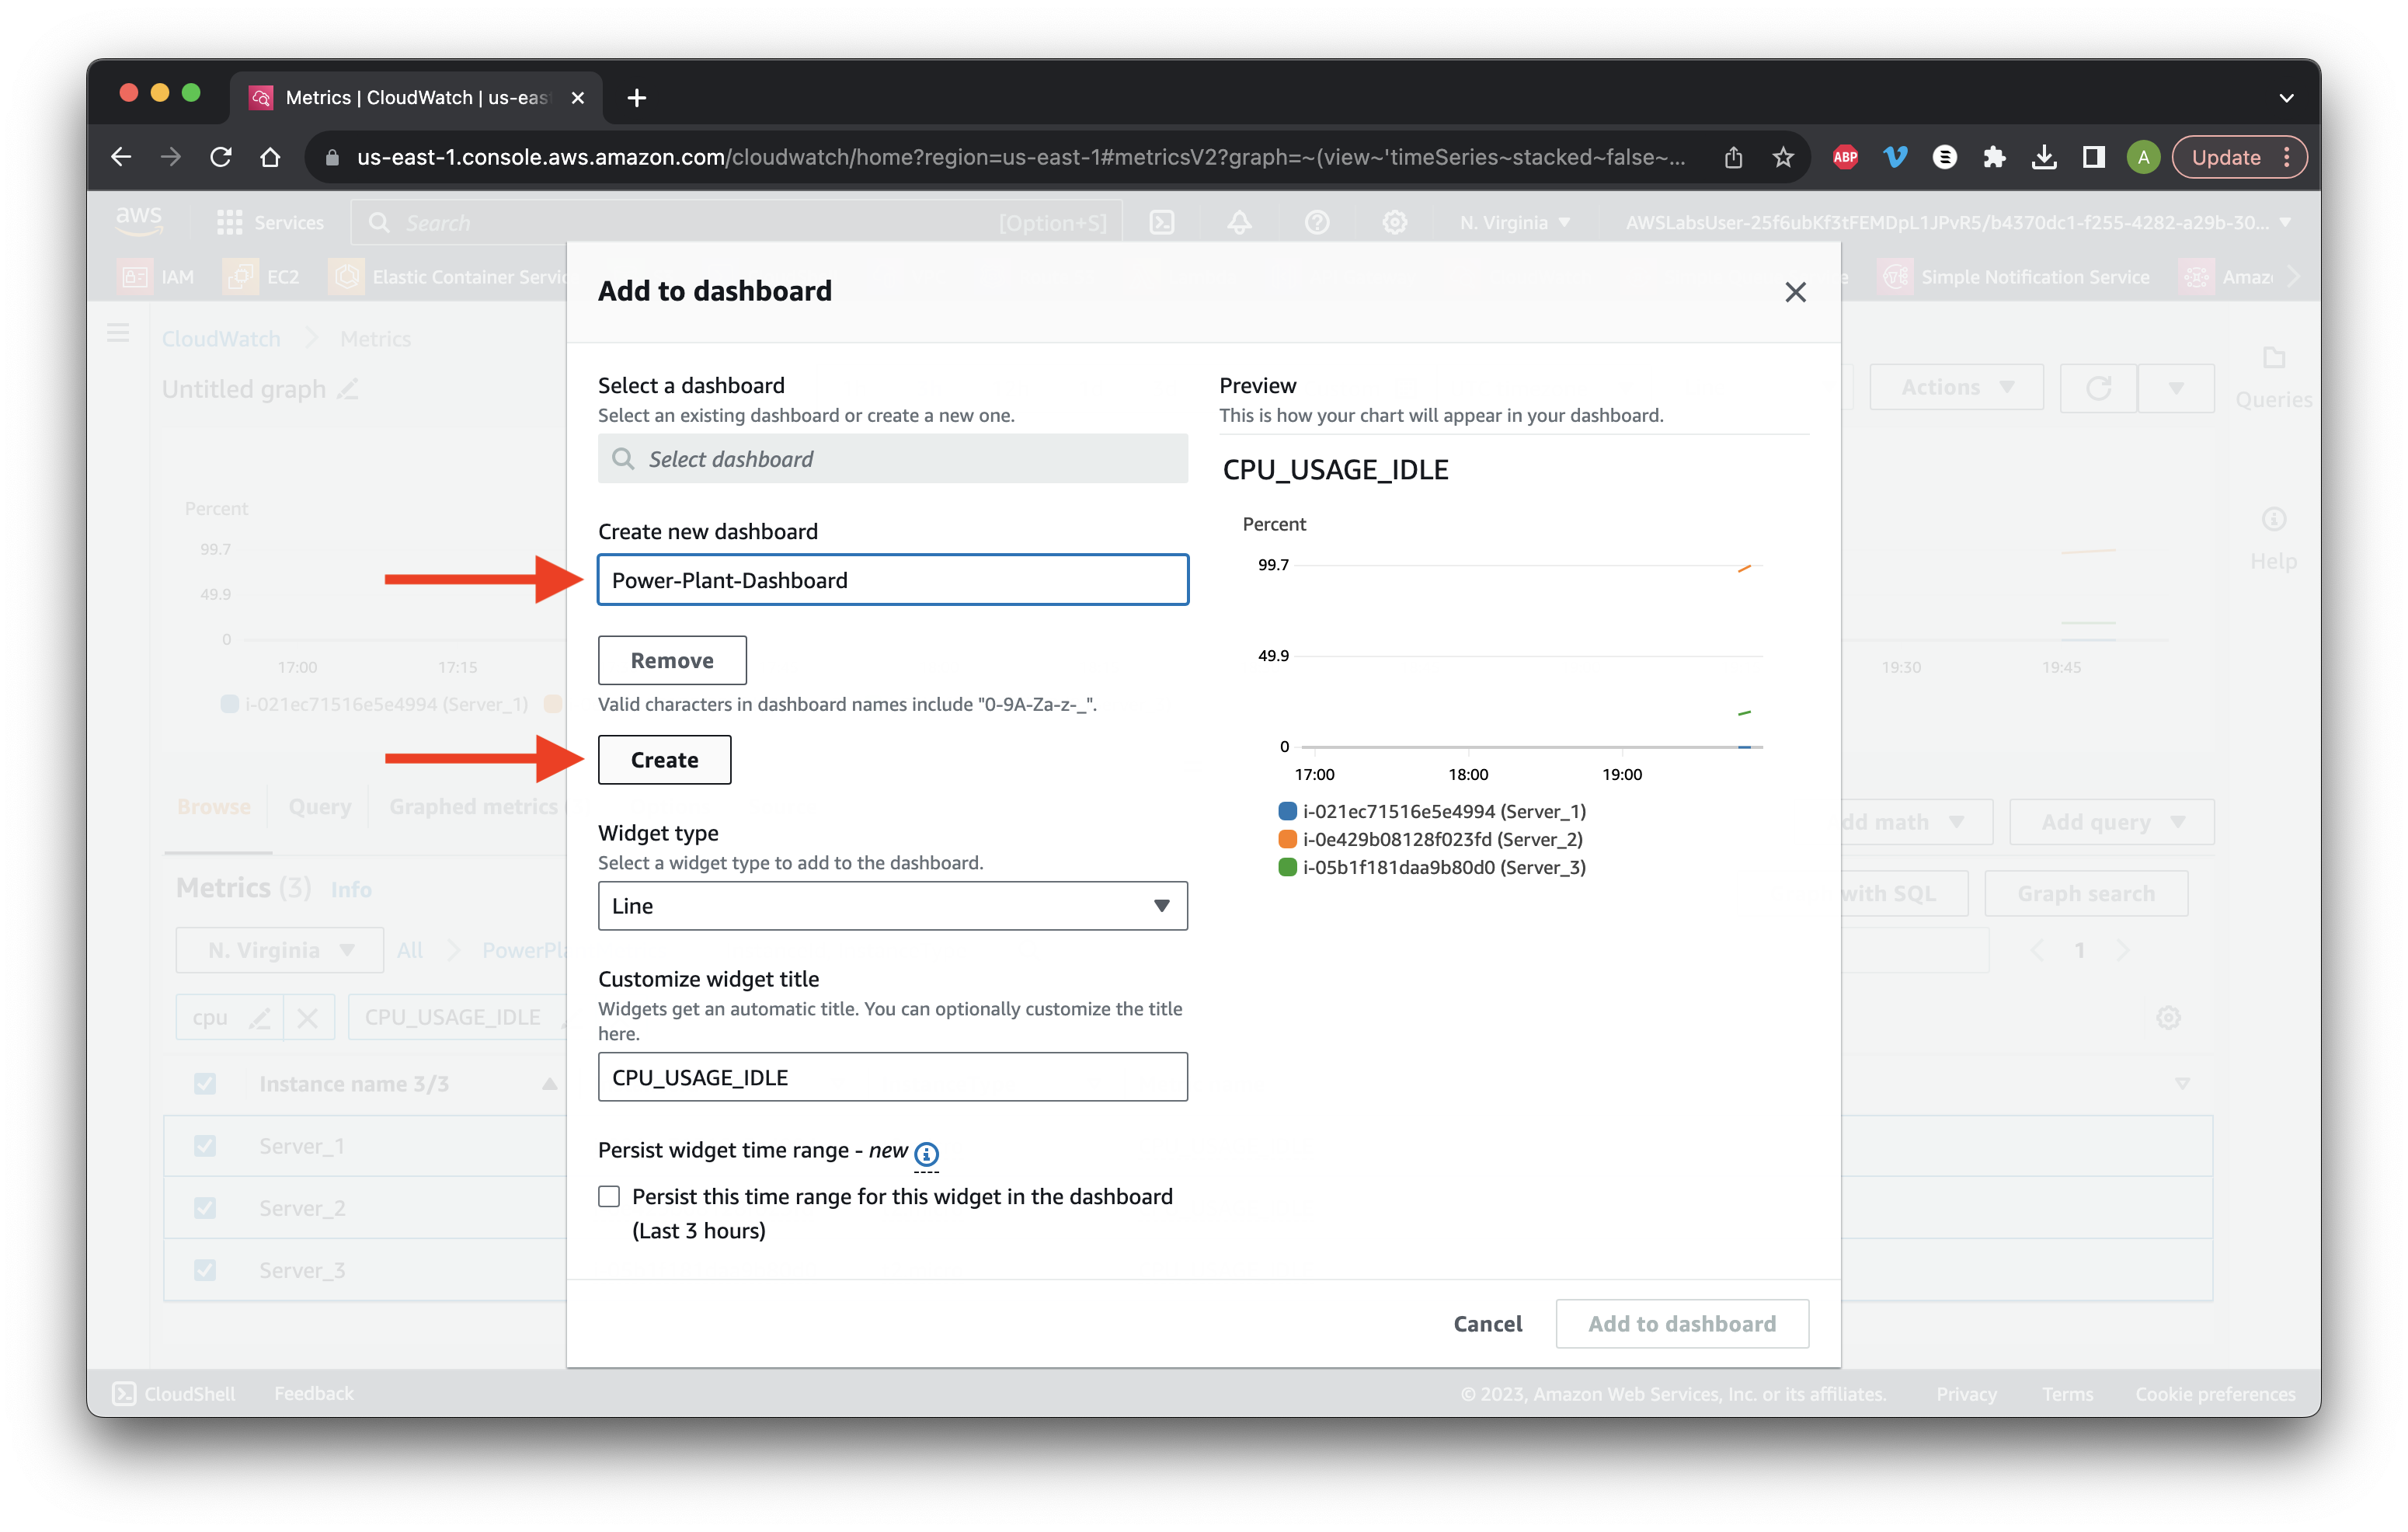This screenshot has width=2408, height=1532.
Task: Toggle the browser side panel icon
Action: (2094, 157)
